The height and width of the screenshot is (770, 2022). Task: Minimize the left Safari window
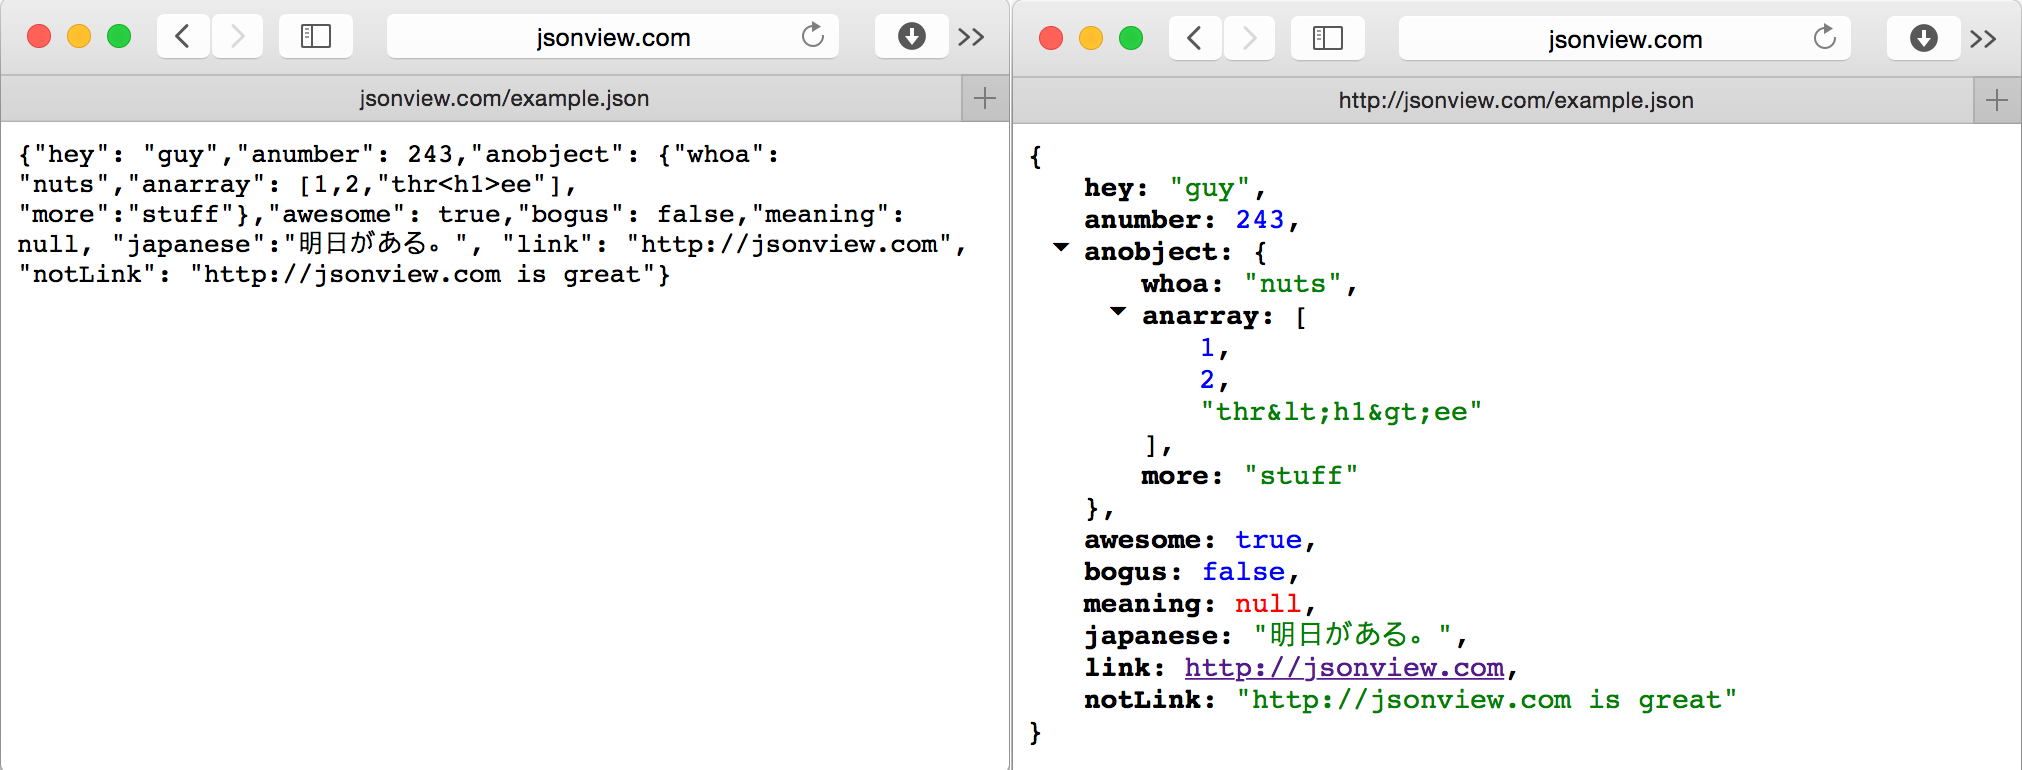(x=79, y=37)
